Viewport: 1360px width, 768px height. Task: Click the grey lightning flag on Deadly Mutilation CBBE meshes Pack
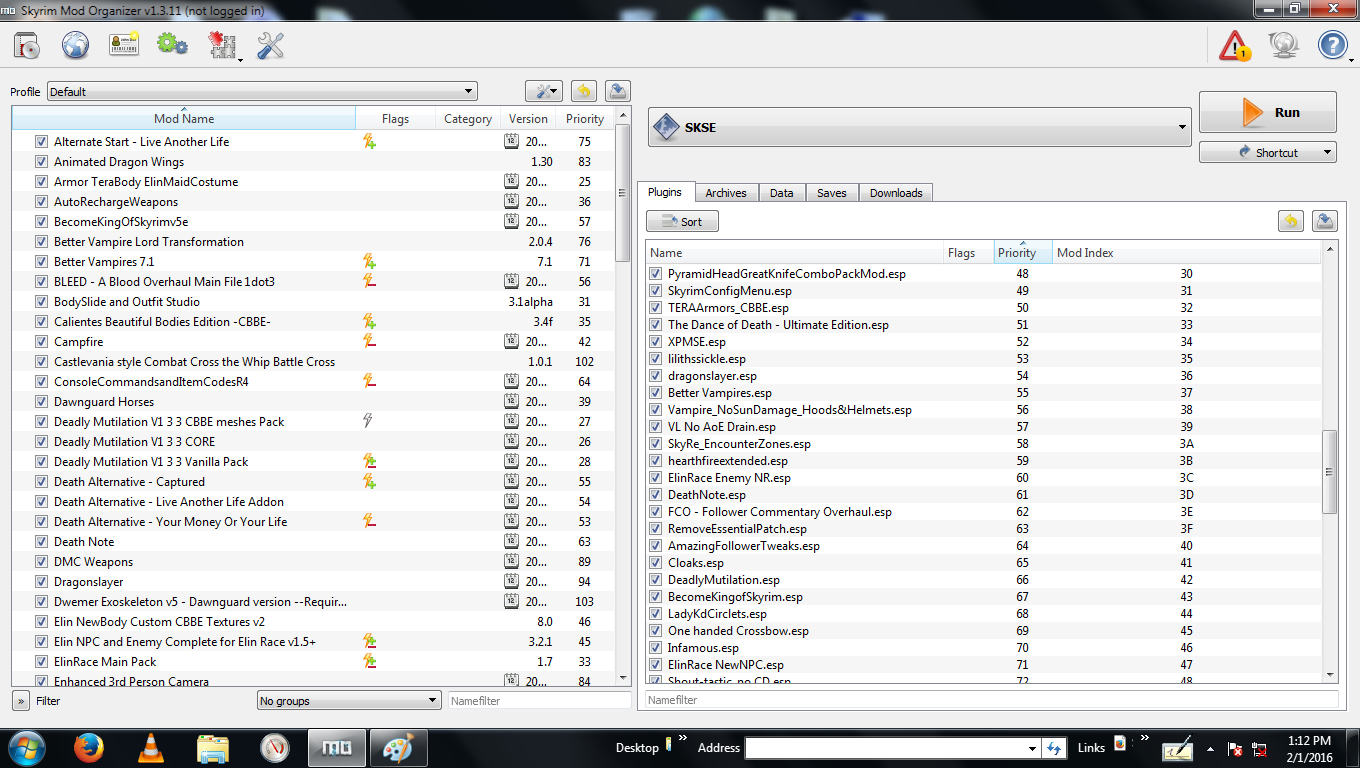368,422
